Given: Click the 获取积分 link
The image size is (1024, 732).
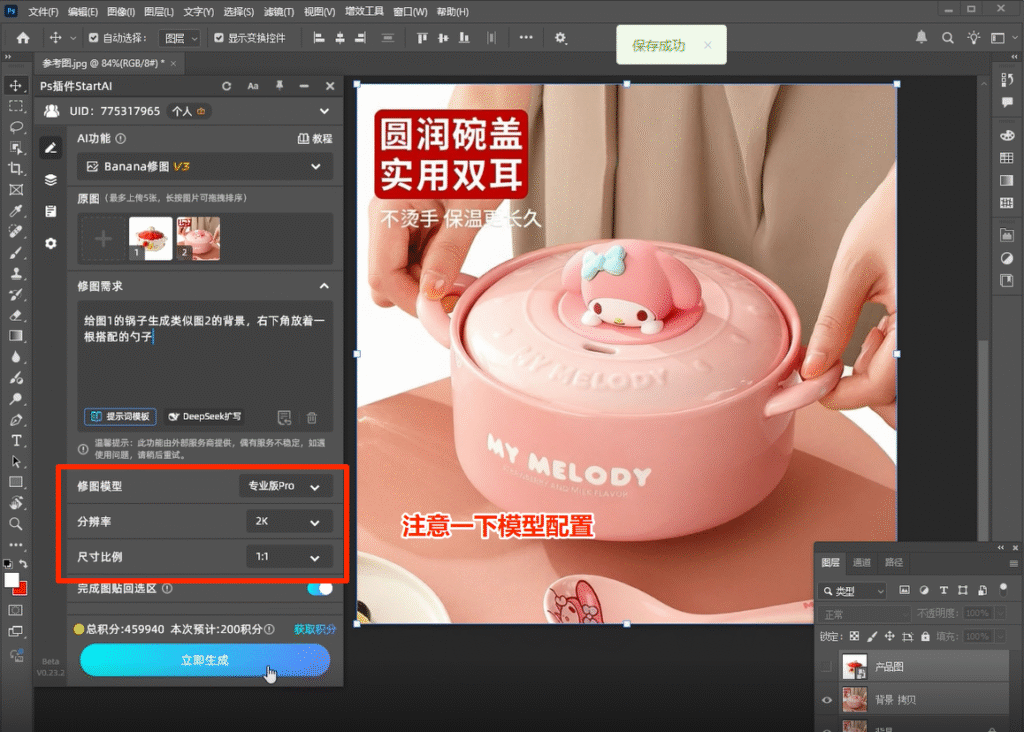Looking at the screenshot, I should [x=315, y=629].
